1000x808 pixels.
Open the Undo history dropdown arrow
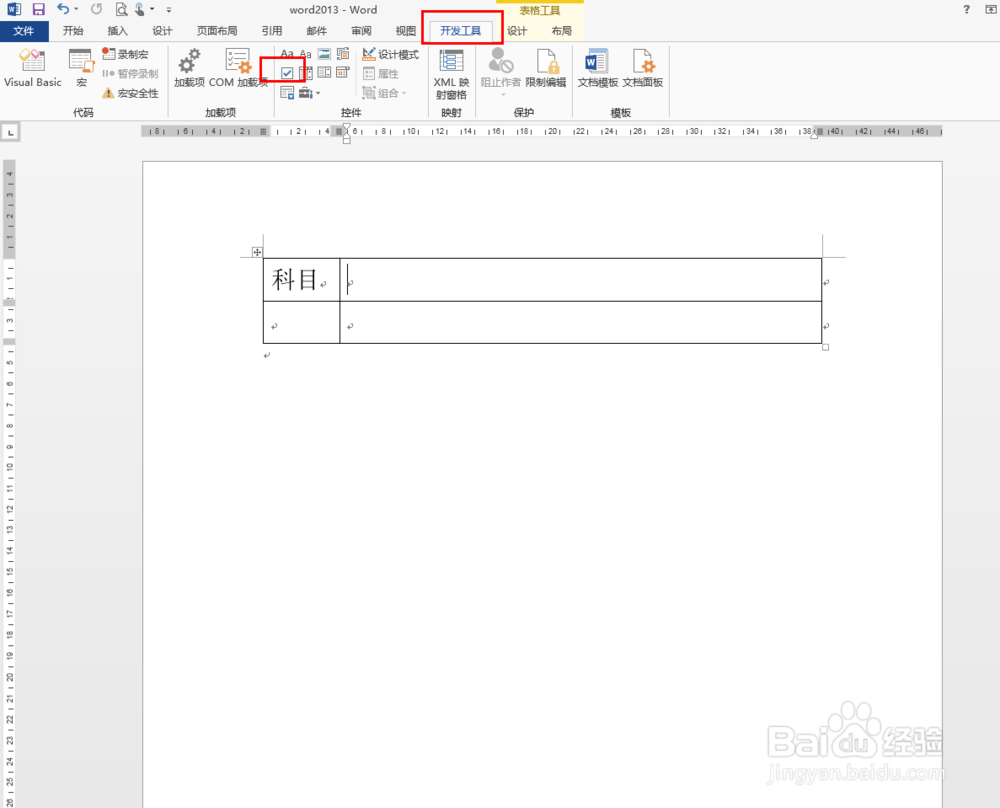point(74,9)
